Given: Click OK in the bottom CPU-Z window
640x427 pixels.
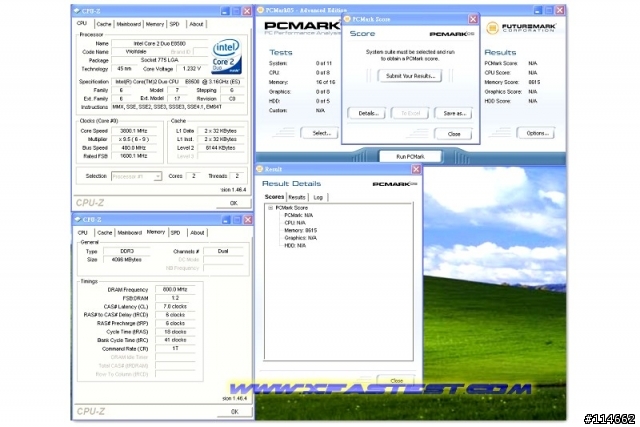Looking at the screenshot, I should click(235, 411).
